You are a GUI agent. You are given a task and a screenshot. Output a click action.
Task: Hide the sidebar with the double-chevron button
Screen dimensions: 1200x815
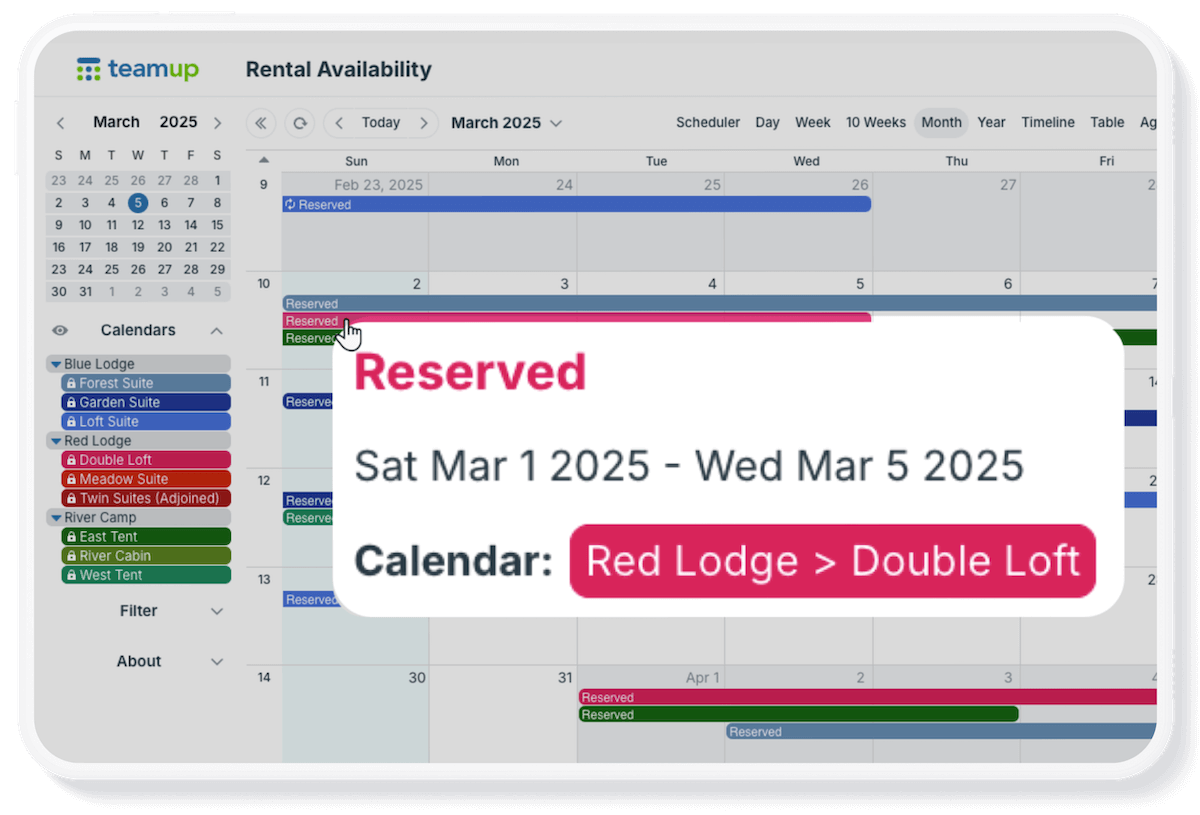[x=261, y=123]
